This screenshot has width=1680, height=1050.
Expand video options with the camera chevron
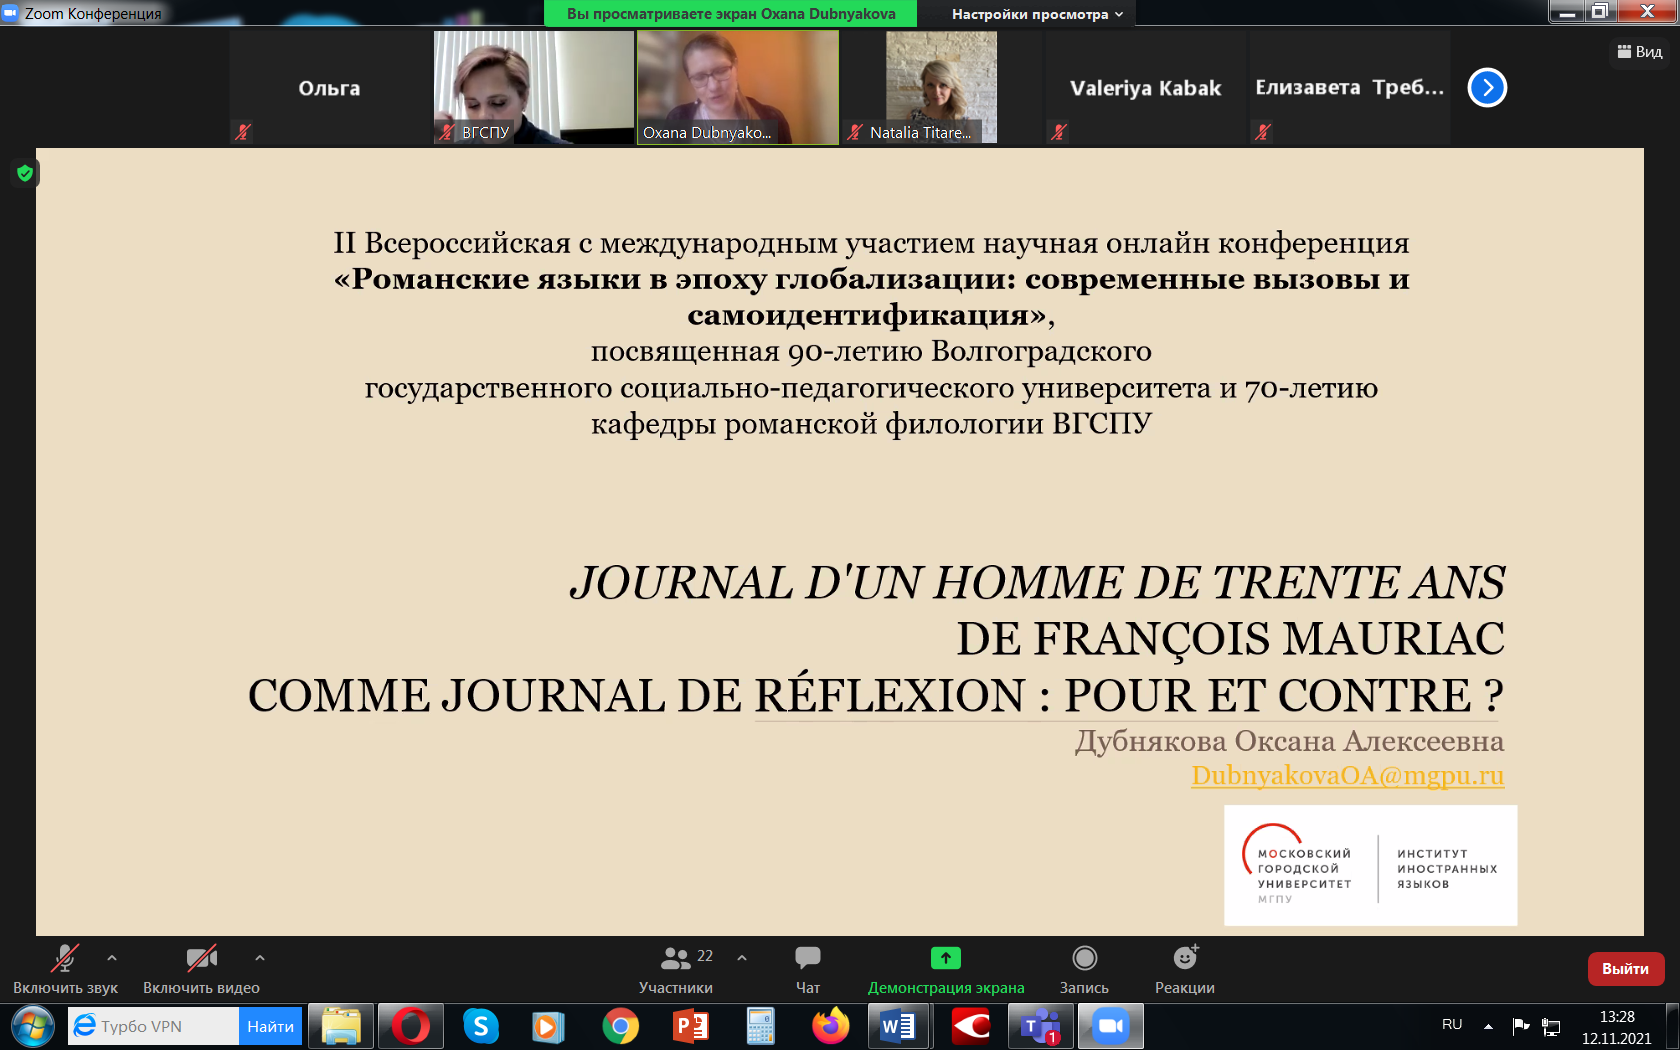(x=258, y=958)
